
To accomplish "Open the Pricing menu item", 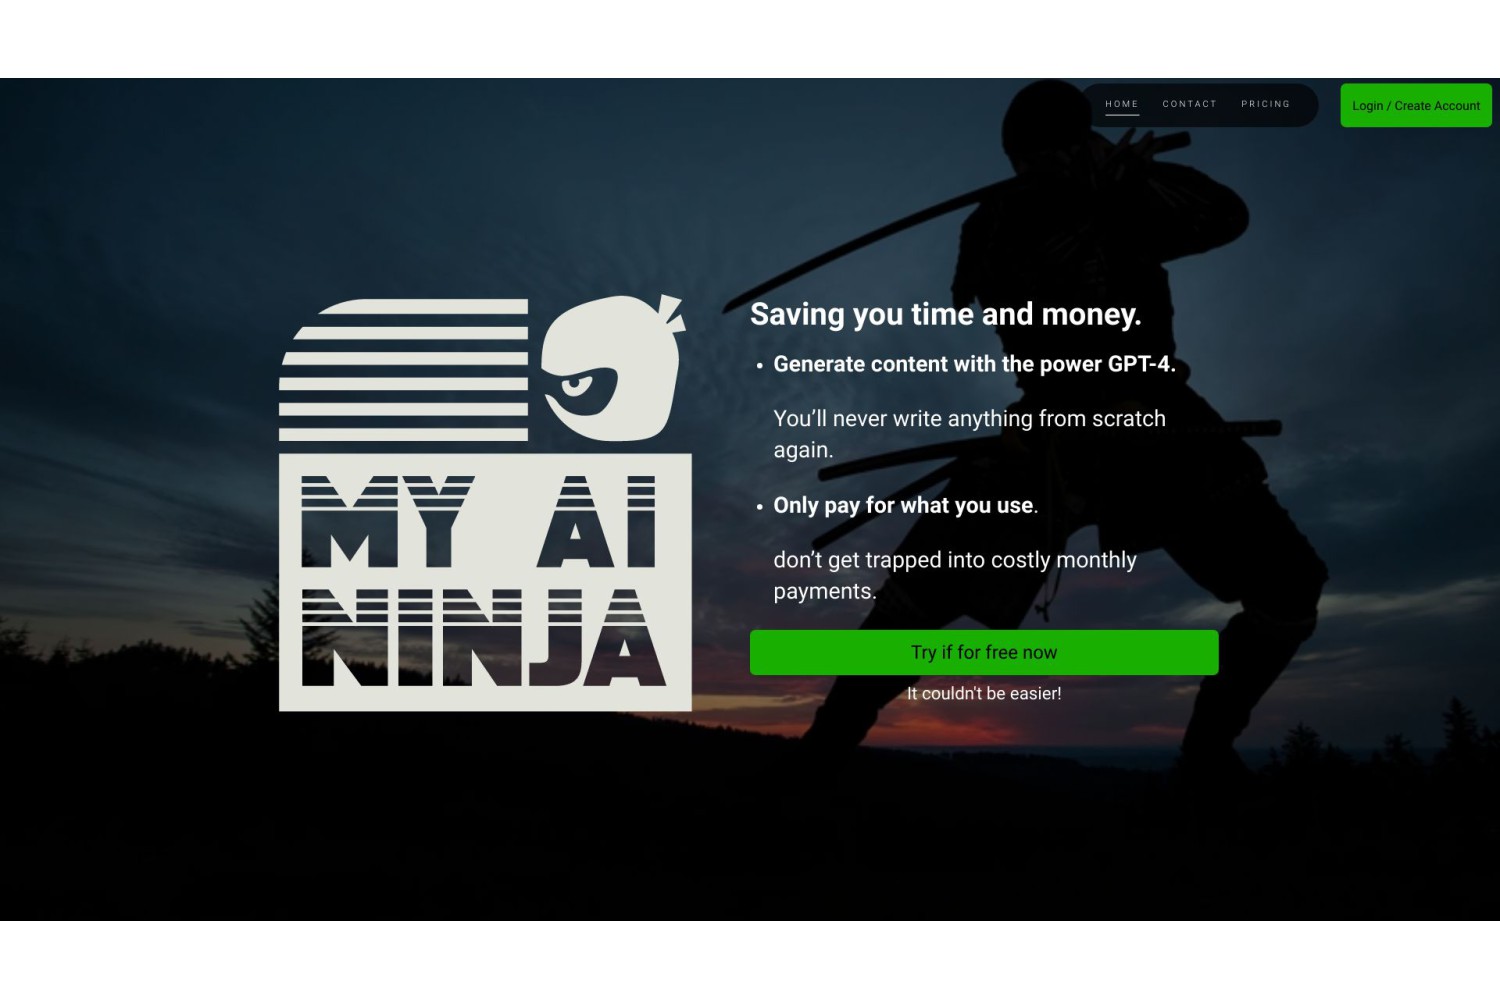I will pyautogui.click(x=1265, y=104).
